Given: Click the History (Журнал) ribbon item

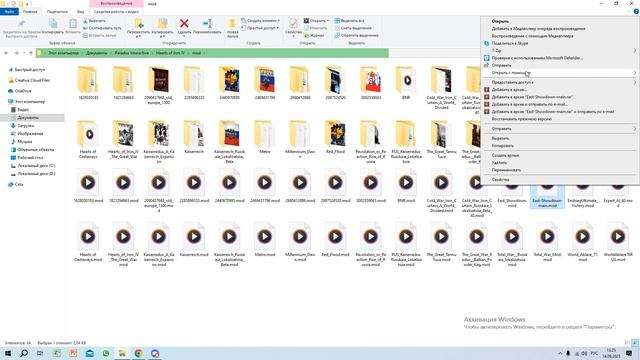Looking at the screenshot, I should tap(314, 36).
